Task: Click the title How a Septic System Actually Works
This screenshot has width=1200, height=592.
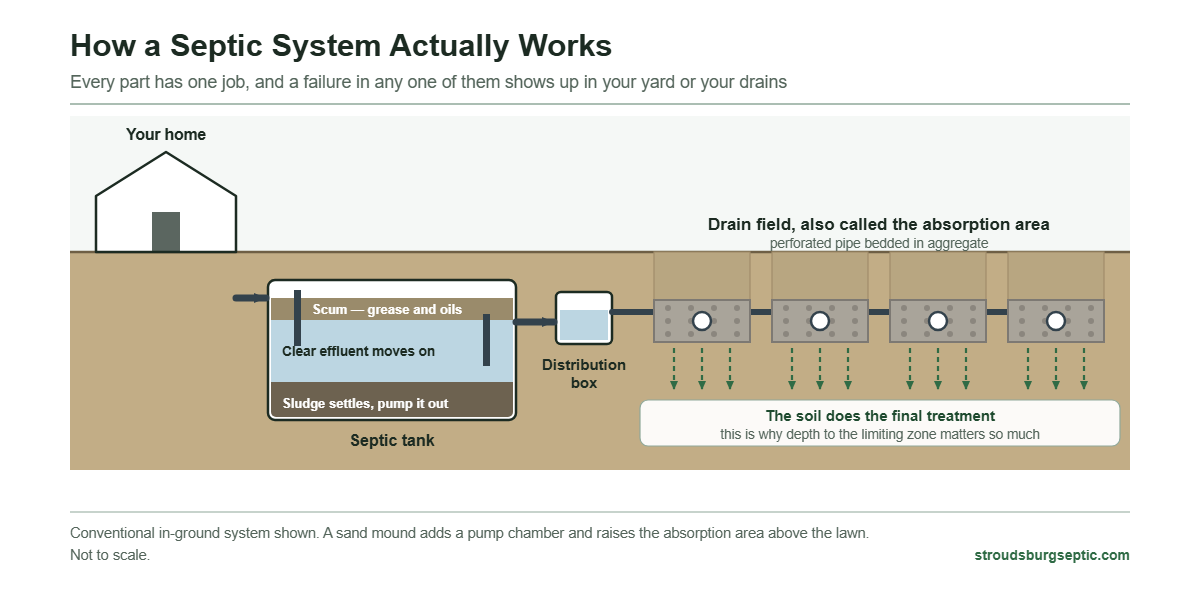Action: 341,45
